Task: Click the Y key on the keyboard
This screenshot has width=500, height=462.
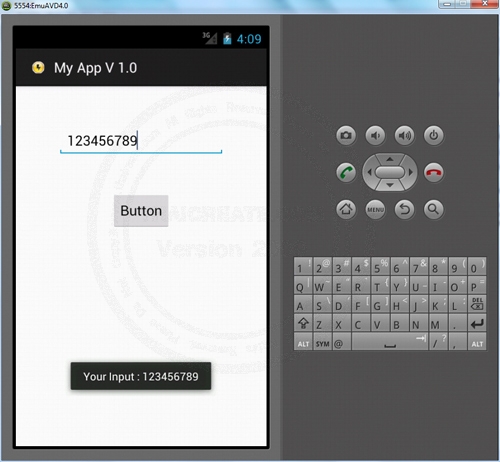Action: pos(400,285)
